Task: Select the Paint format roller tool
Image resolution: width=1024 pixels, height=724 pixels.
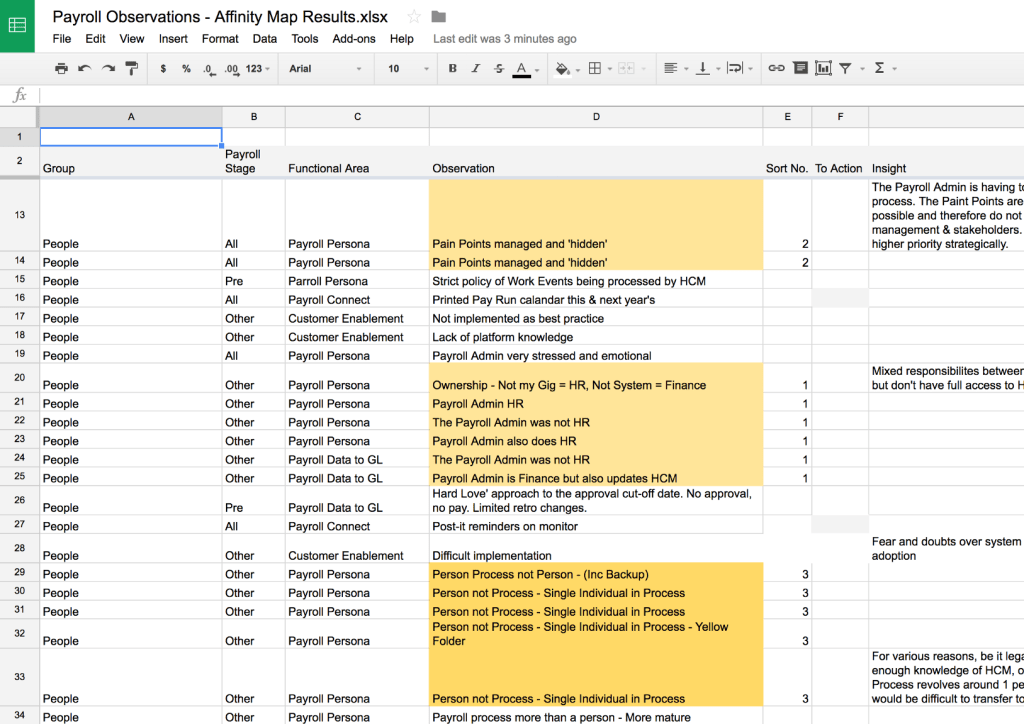Action: 131,69
